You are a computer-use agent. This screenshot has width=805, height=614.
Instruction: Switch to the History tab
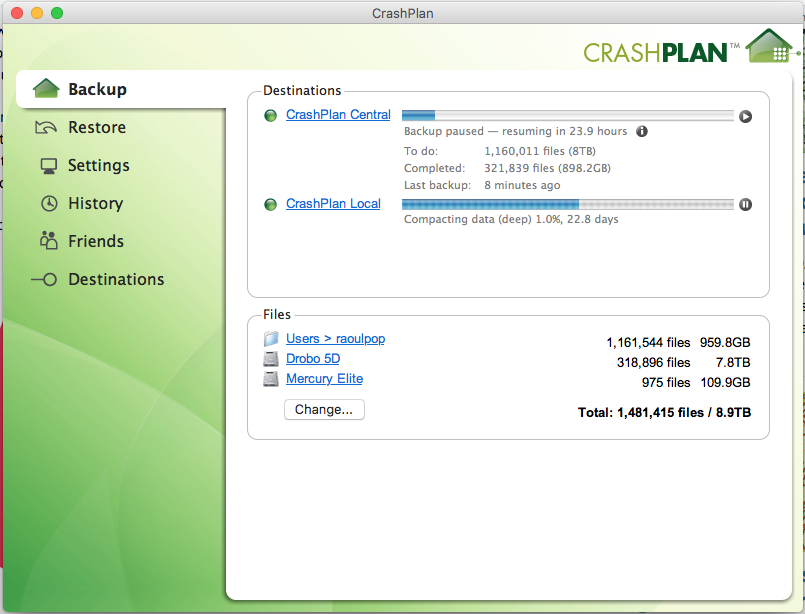tap(95, 203)
